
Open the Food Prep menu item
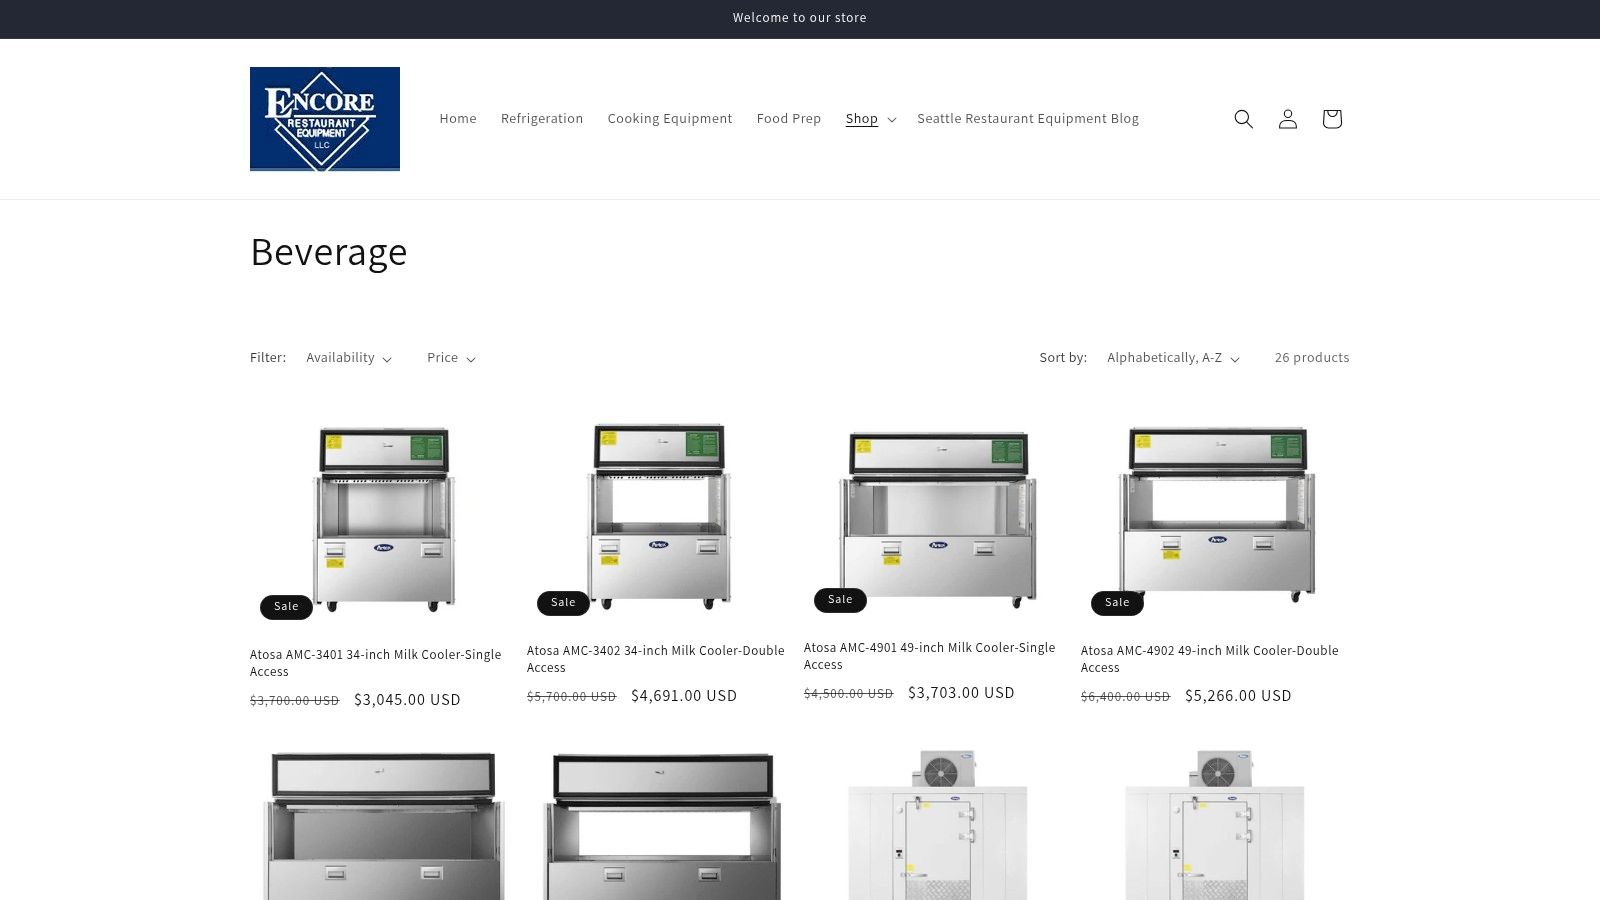pos(789,118)
